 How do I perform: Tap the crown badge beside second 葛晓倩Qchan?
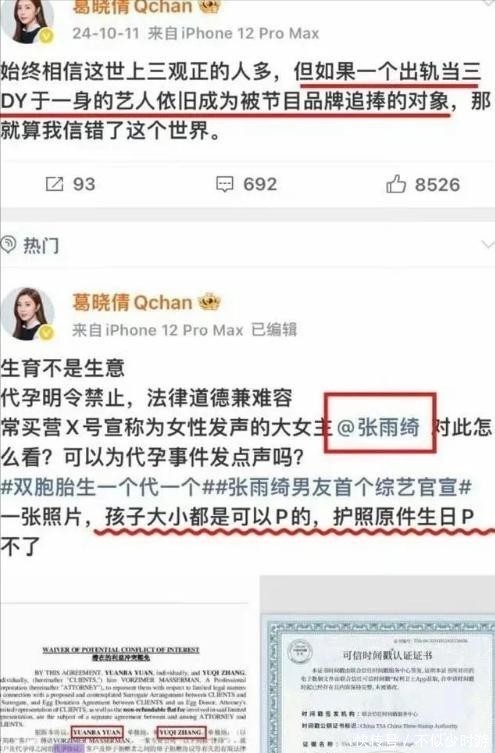click(x=209, y=302)
